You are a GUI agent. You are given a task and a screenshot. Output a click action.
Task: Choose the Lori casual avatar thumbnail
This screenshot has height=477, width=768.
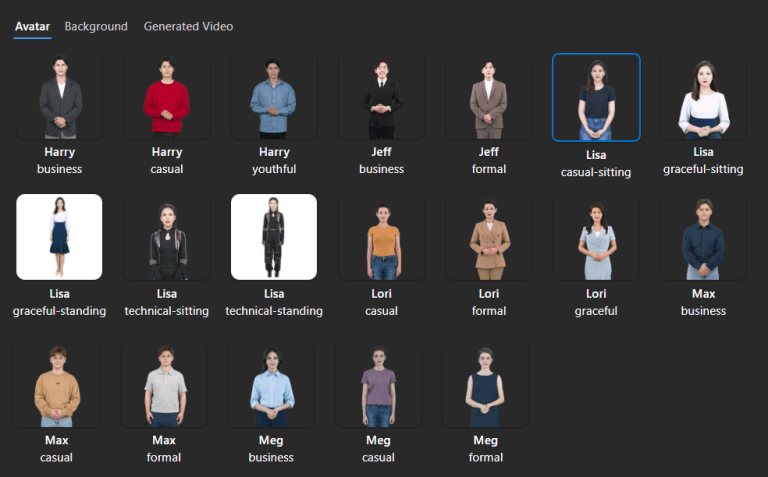(x=381, y=237)
